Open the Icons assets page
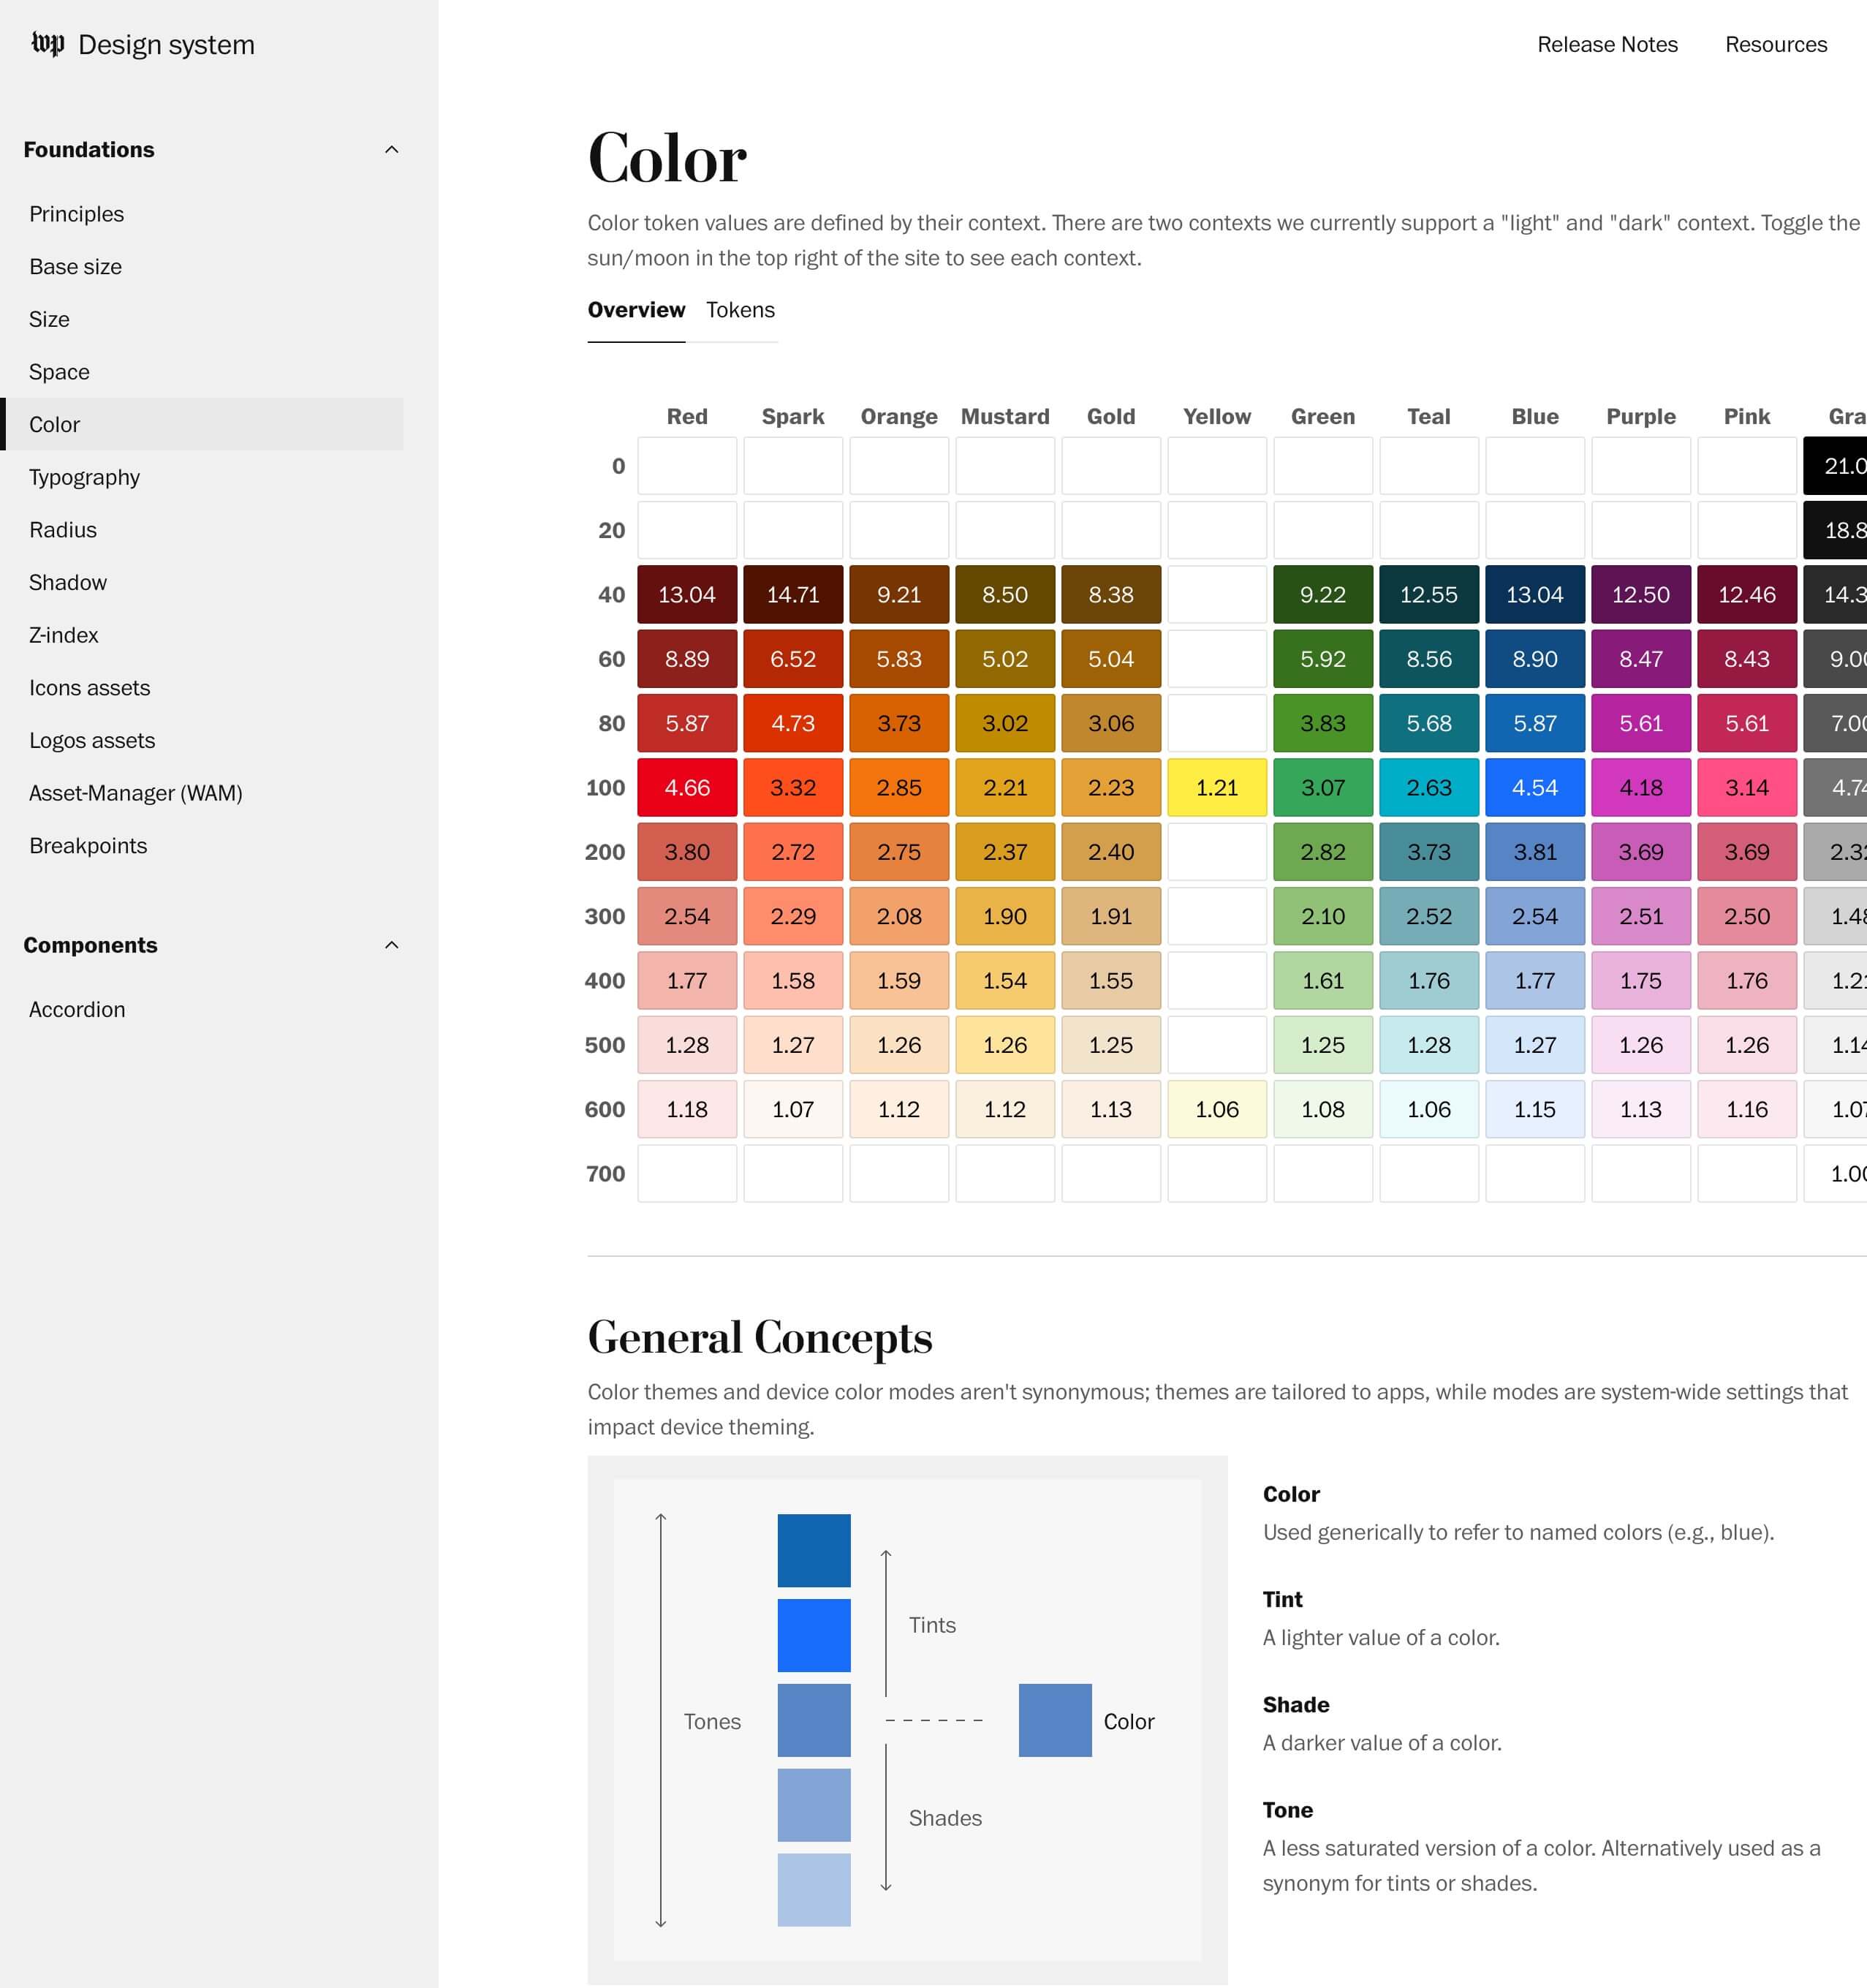Image resolution: width=1867 pixels, height=1988 pixels. tap(90, 688)
